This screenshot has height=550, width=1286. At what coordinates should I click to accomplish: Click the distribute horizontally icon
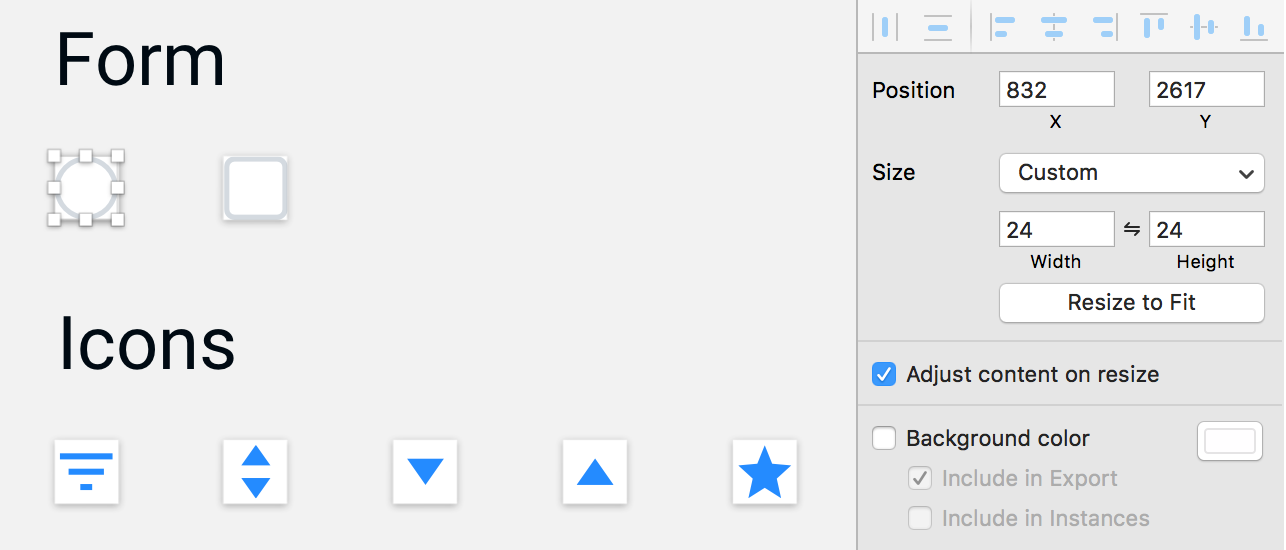click(885, 27)
